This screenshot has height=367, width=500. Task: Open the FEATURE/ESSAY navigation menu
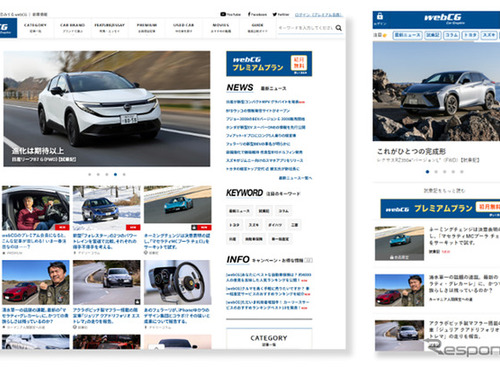coord(109,28)
